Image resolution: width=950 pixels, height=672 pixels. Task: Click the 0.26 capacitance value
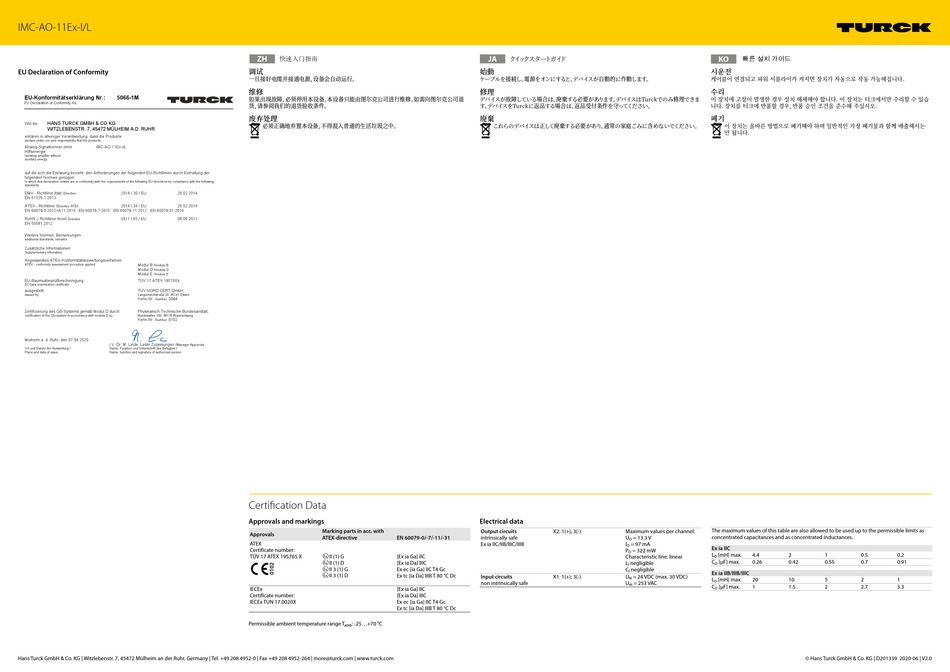click(757, 562)
